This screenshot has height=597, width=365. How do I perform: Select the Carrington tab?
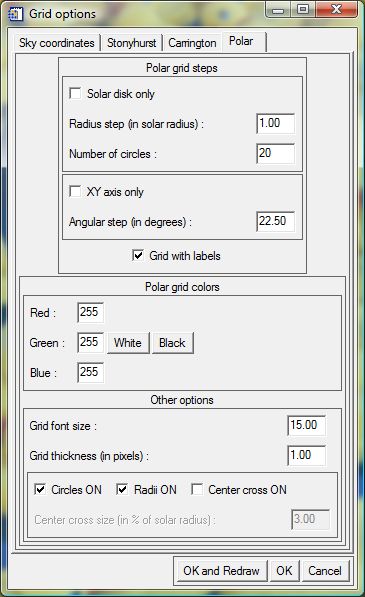[x=192, y=43]
